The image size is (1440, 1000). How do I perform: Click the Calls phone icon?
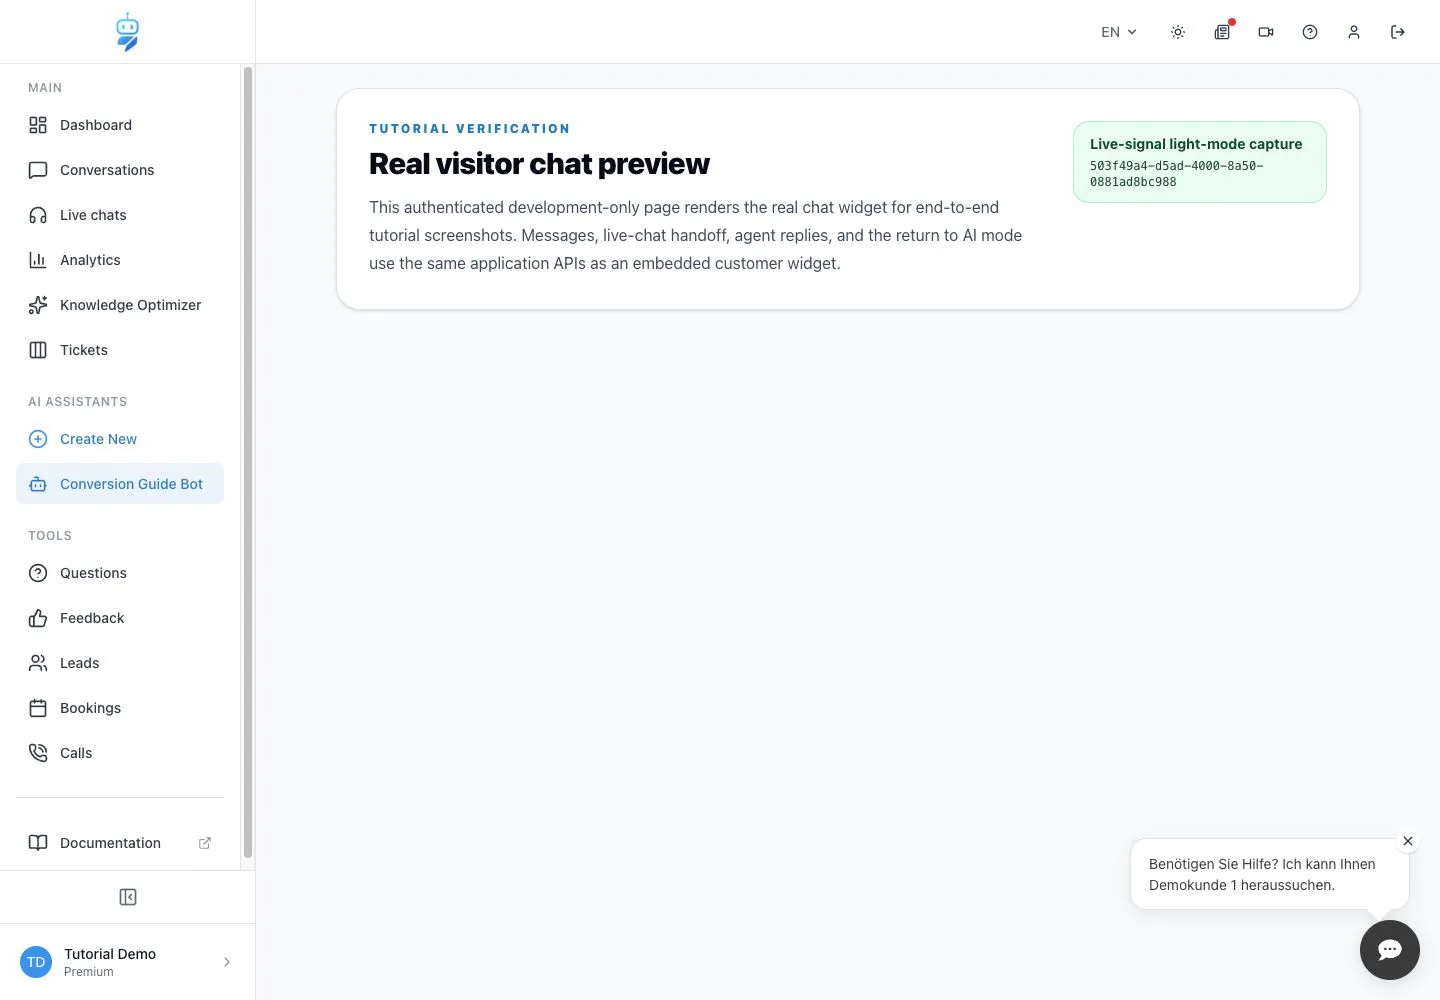click(x=38, y=753)
